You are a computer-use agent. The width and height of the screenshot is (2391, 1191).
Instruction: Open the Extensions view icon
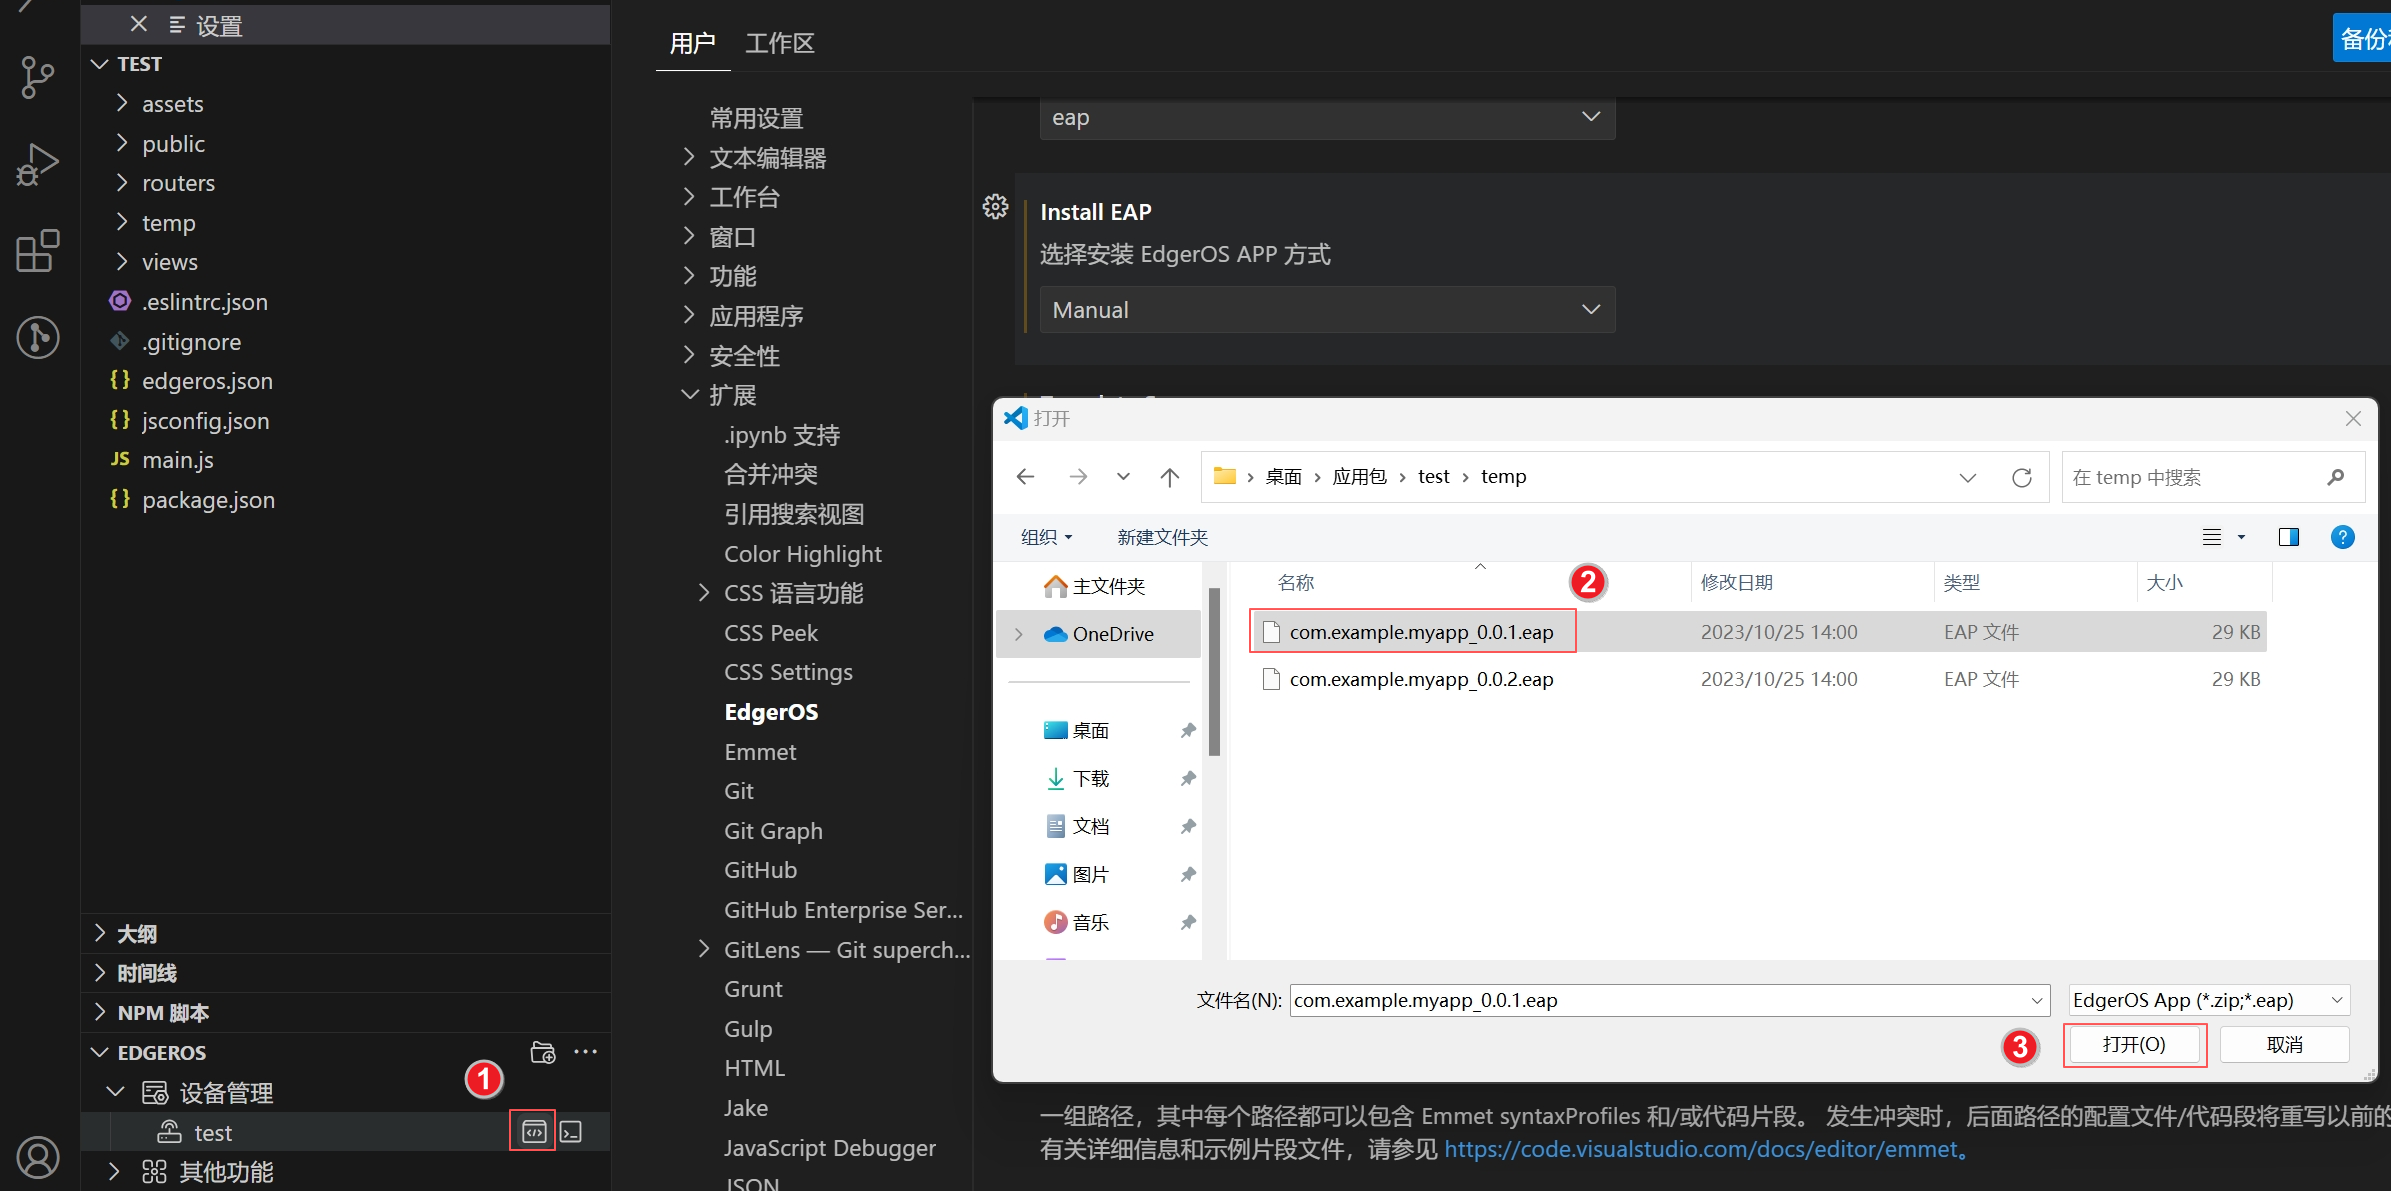(37, 251)
